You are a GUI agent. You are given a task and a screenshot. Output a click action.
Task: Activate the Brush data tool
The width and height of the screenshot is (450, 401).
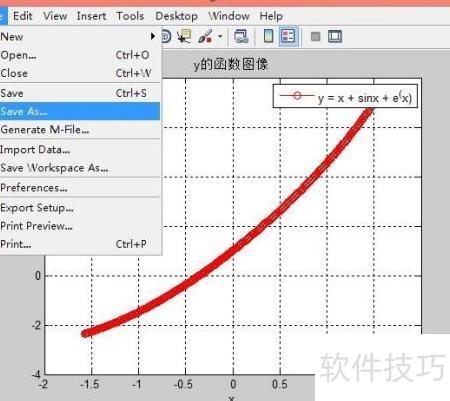coord(205,36)
